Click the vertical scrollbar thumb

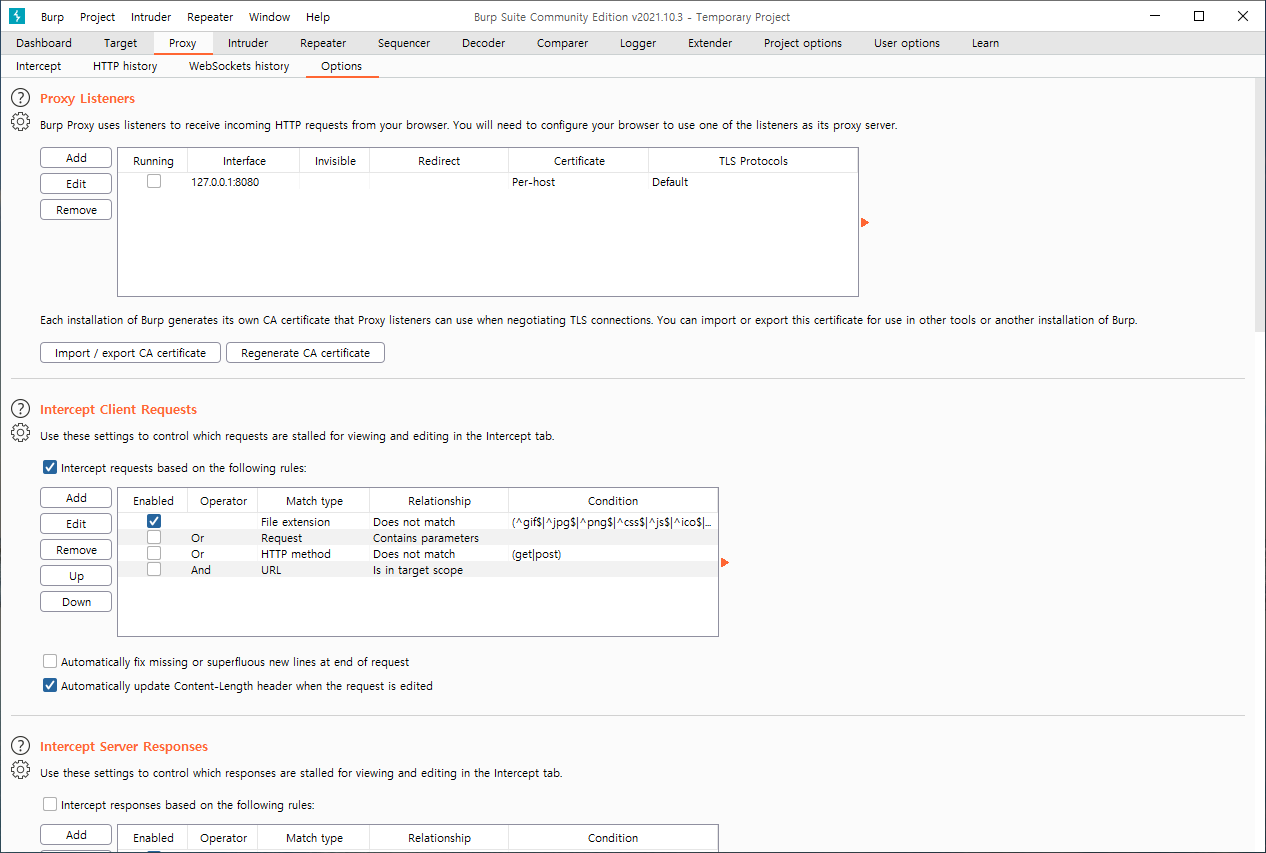pos(1260,207)
